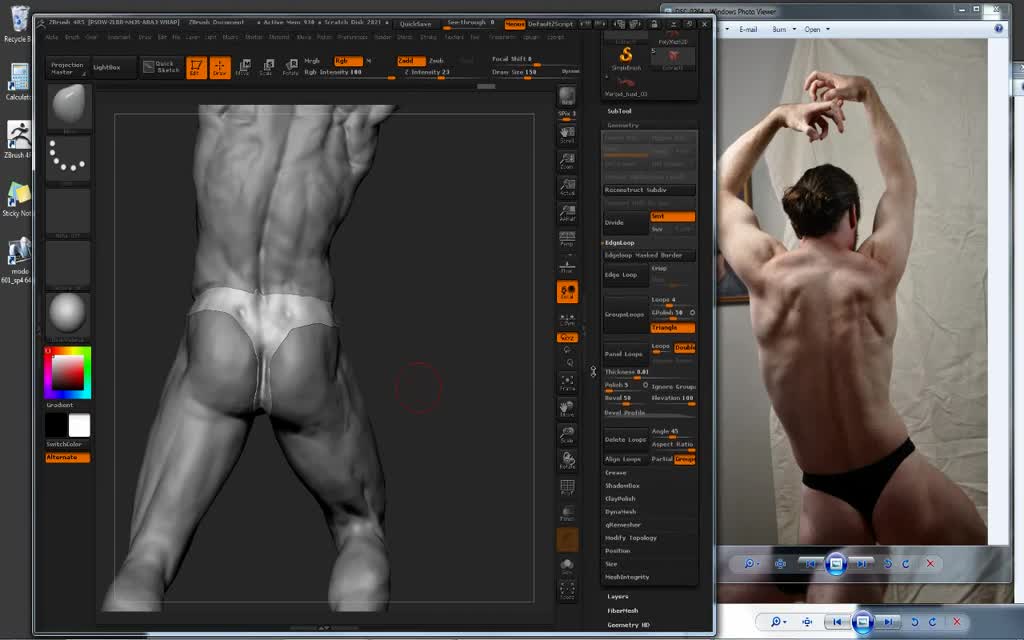Toggle the Zadd sculpt mode
1024x640 pixels.
click(x=411, y=61)
